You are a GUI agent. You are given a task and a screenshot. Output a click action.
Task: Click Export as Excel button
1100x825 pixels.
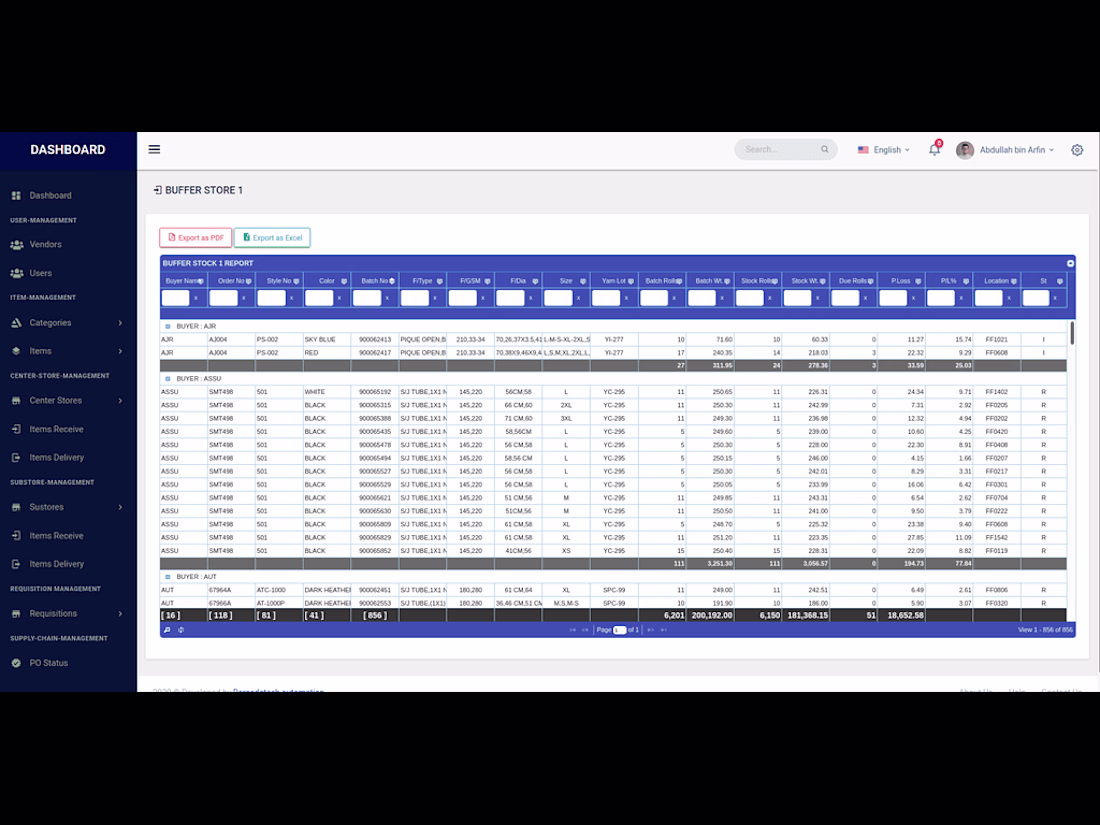click(x=272, y=238)
